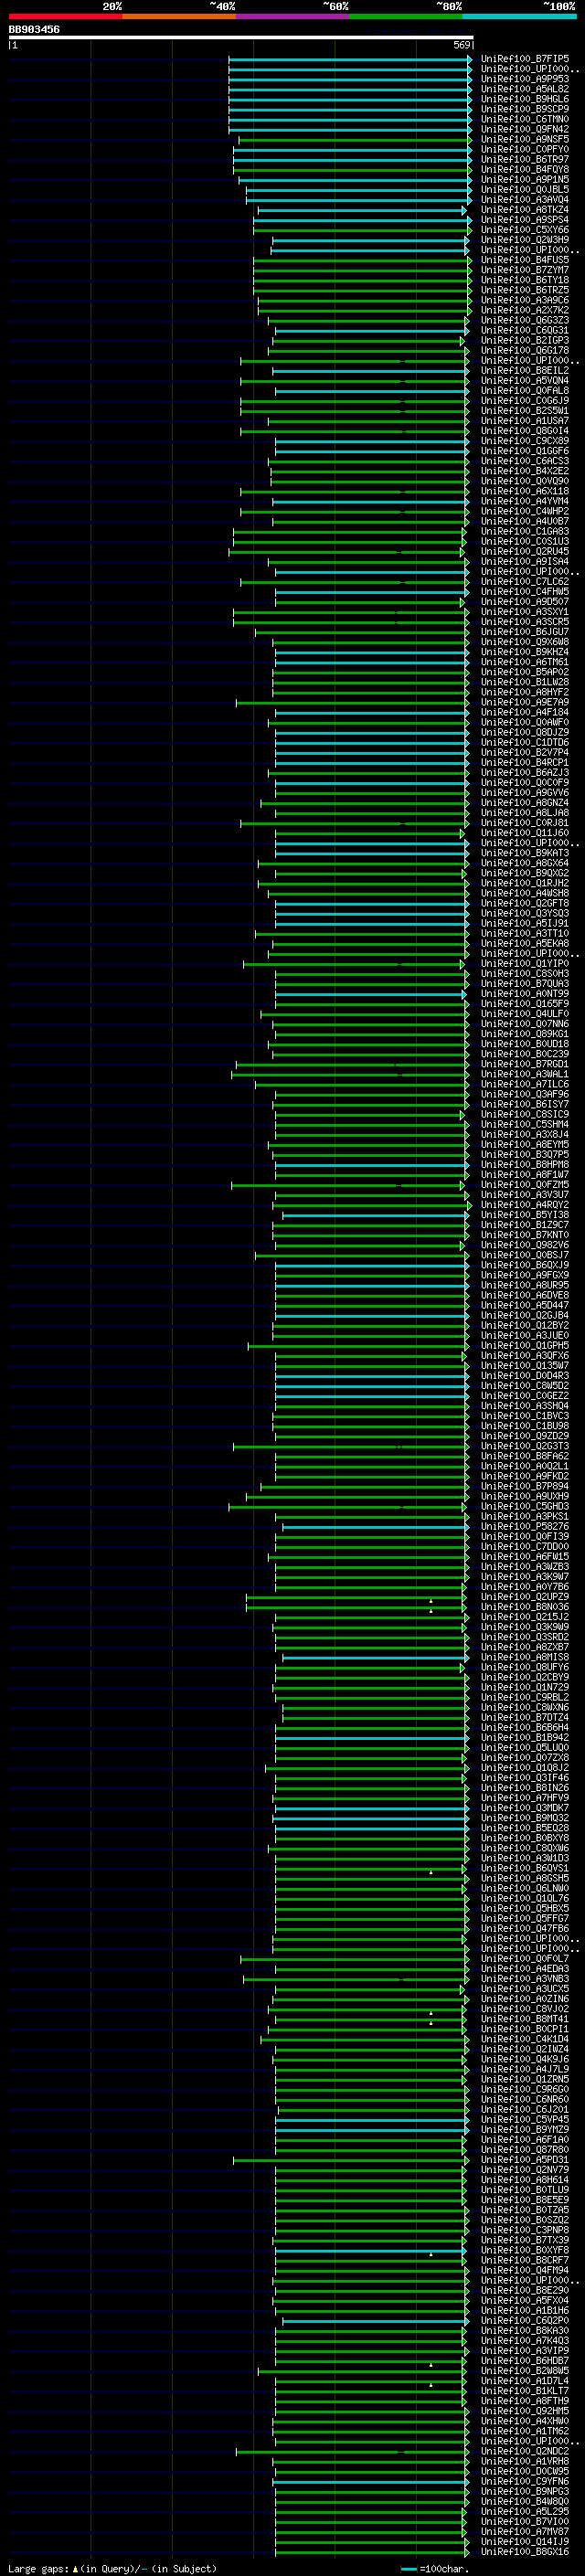
Task: Select the UniRef100_B2IGP3 label
Action: pyautogui.click(x=525, y=340)
